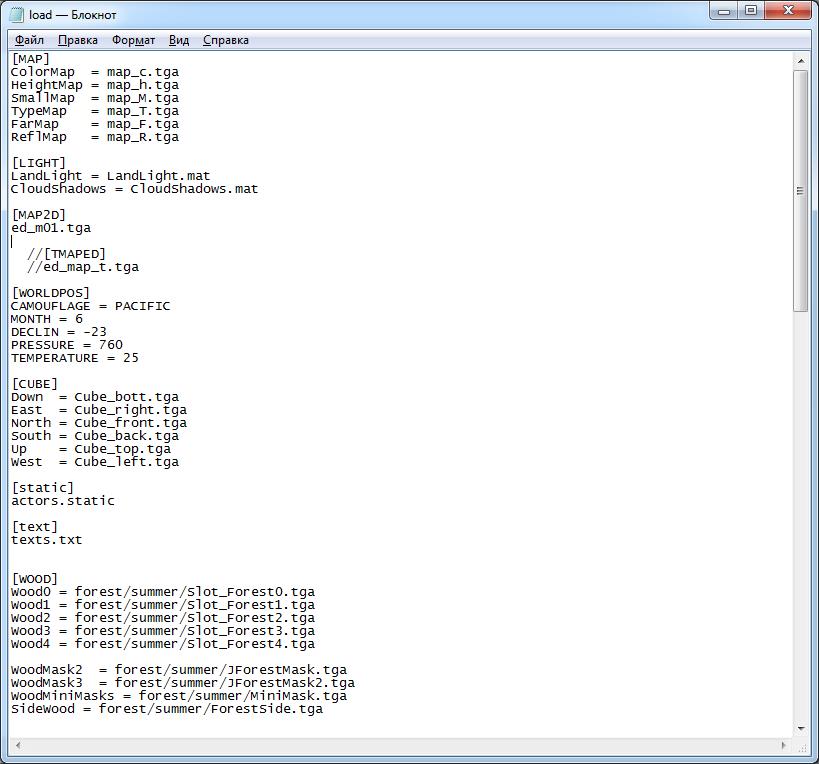Minimize the Notepad window
819x764 pixels.
click(723, 11)
